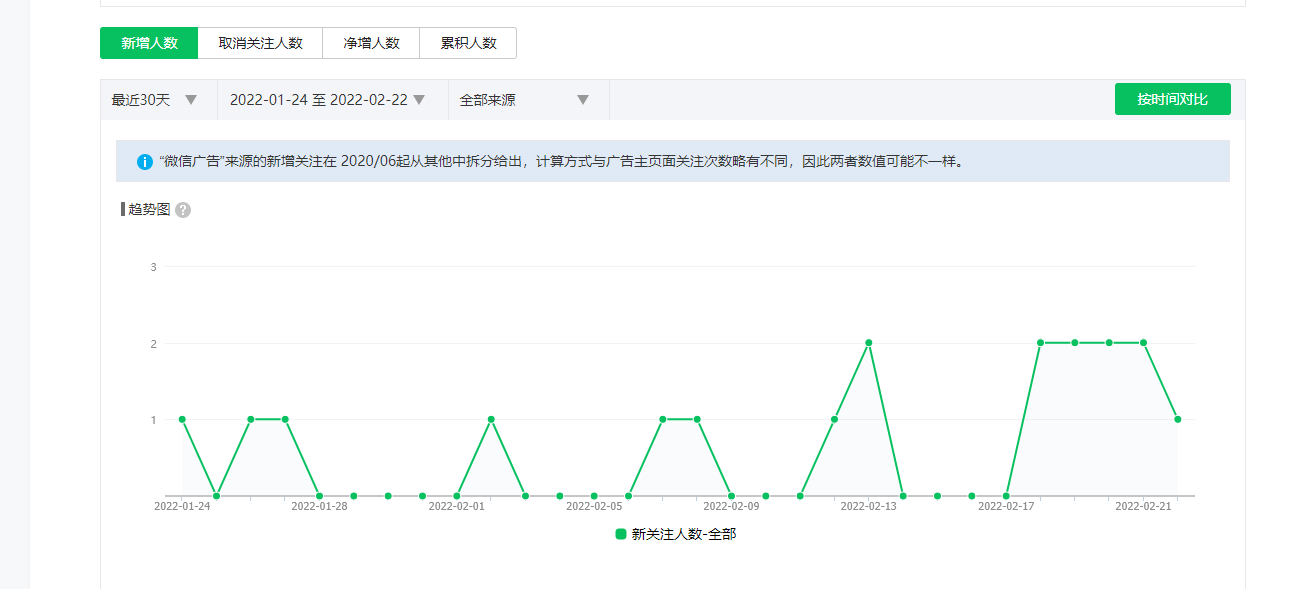Select the 净增人数 tab

point(371,43)
